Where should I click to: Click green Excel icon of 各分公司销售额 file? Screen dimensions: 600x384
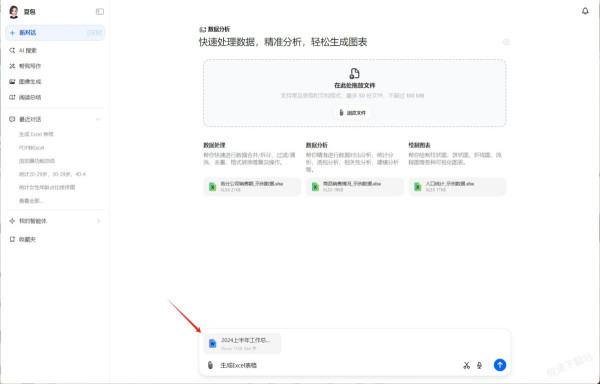point(212,187)
